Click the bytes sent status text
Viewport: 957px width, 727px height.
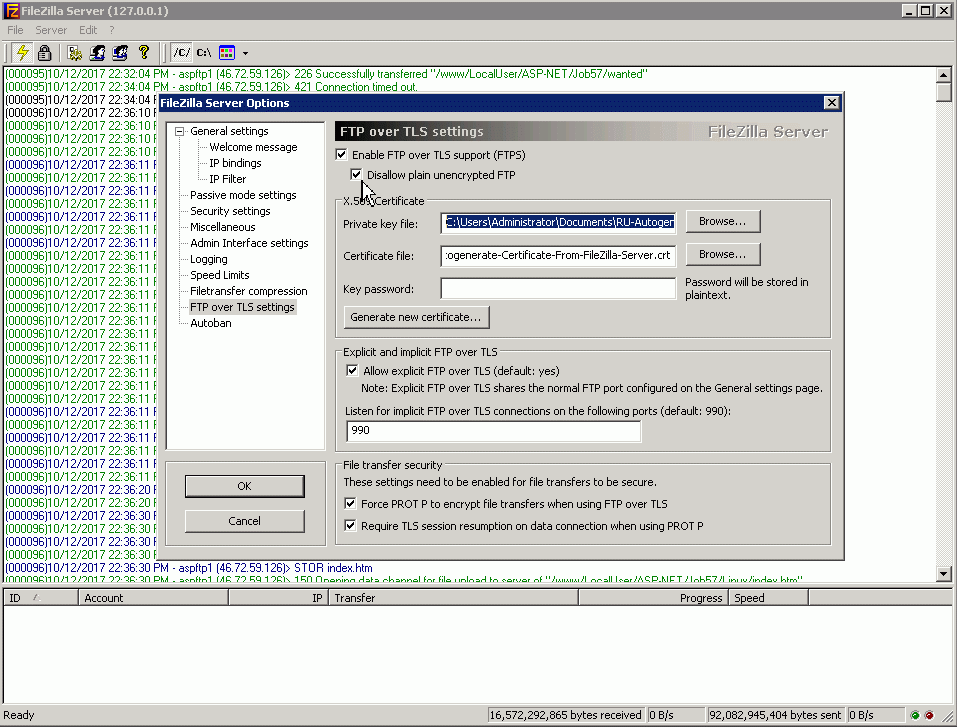(x=775, y=715)
